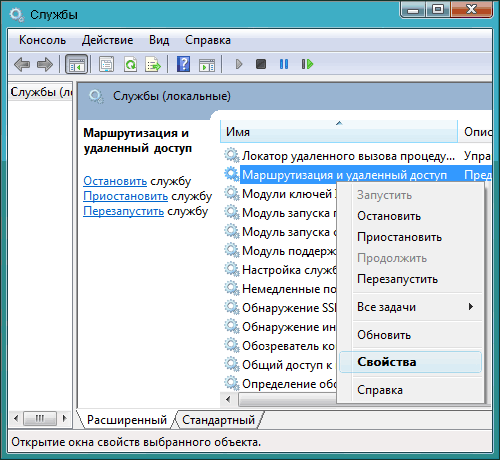The image size is (500, 460).
Task: Click gear icon of Локатор удаленного вызова row
Action: 232,155
